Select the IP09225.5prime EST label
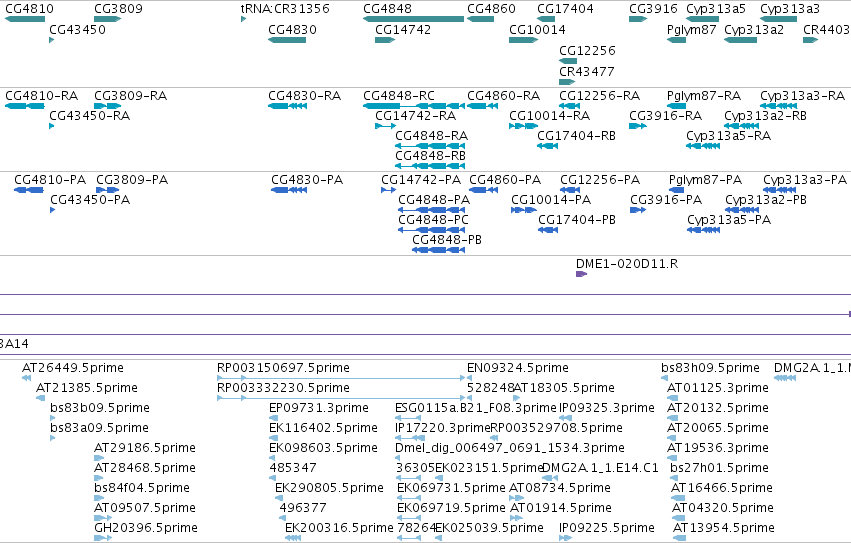 [x=607, y=528]
